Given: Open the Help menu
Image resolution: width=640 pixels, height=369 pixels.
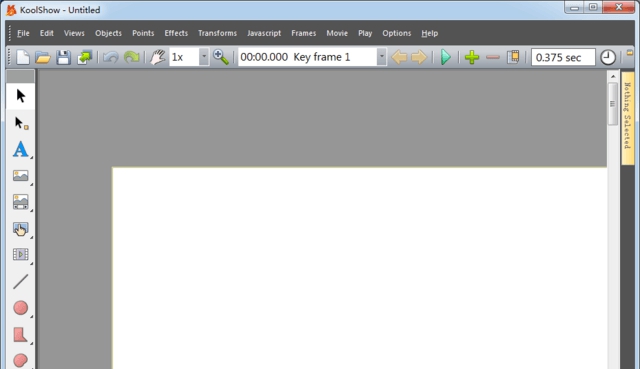Looking at the screenshot, I should click(429, 33).
